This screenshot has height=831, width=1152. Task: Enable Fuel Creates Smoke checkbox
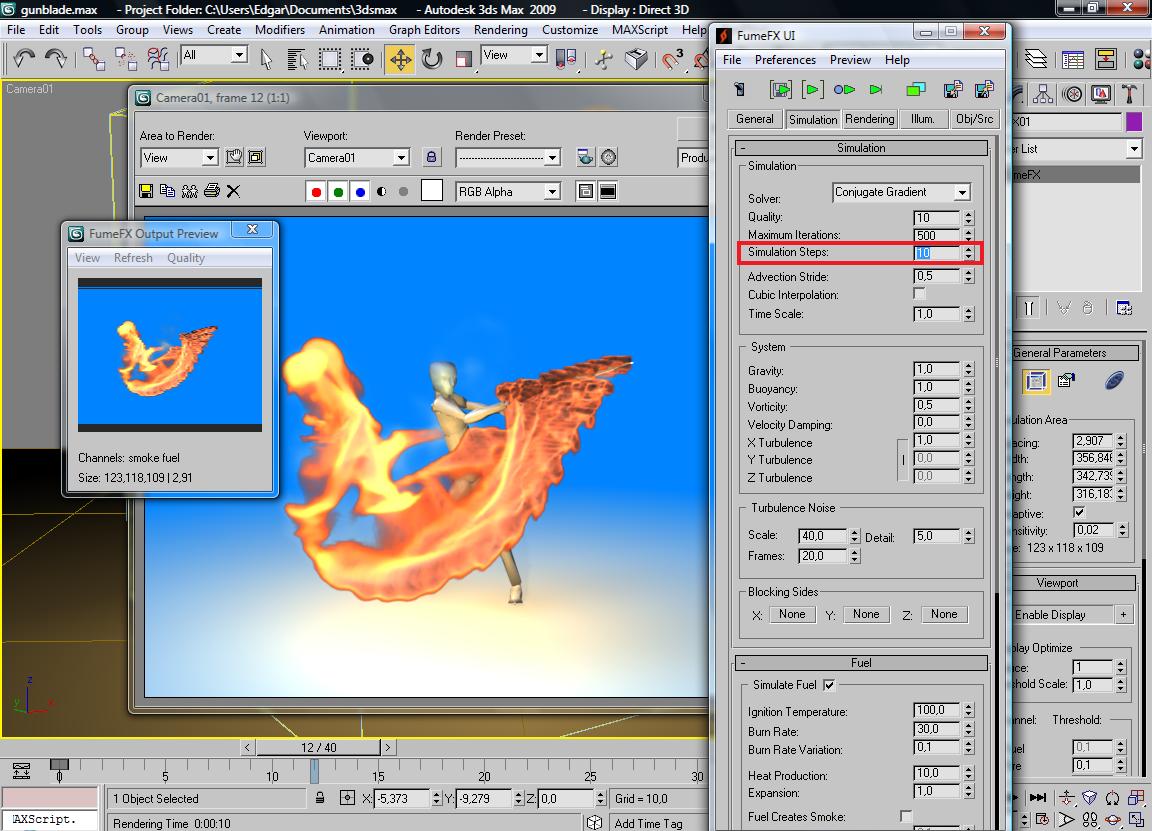tap(906, 816)
